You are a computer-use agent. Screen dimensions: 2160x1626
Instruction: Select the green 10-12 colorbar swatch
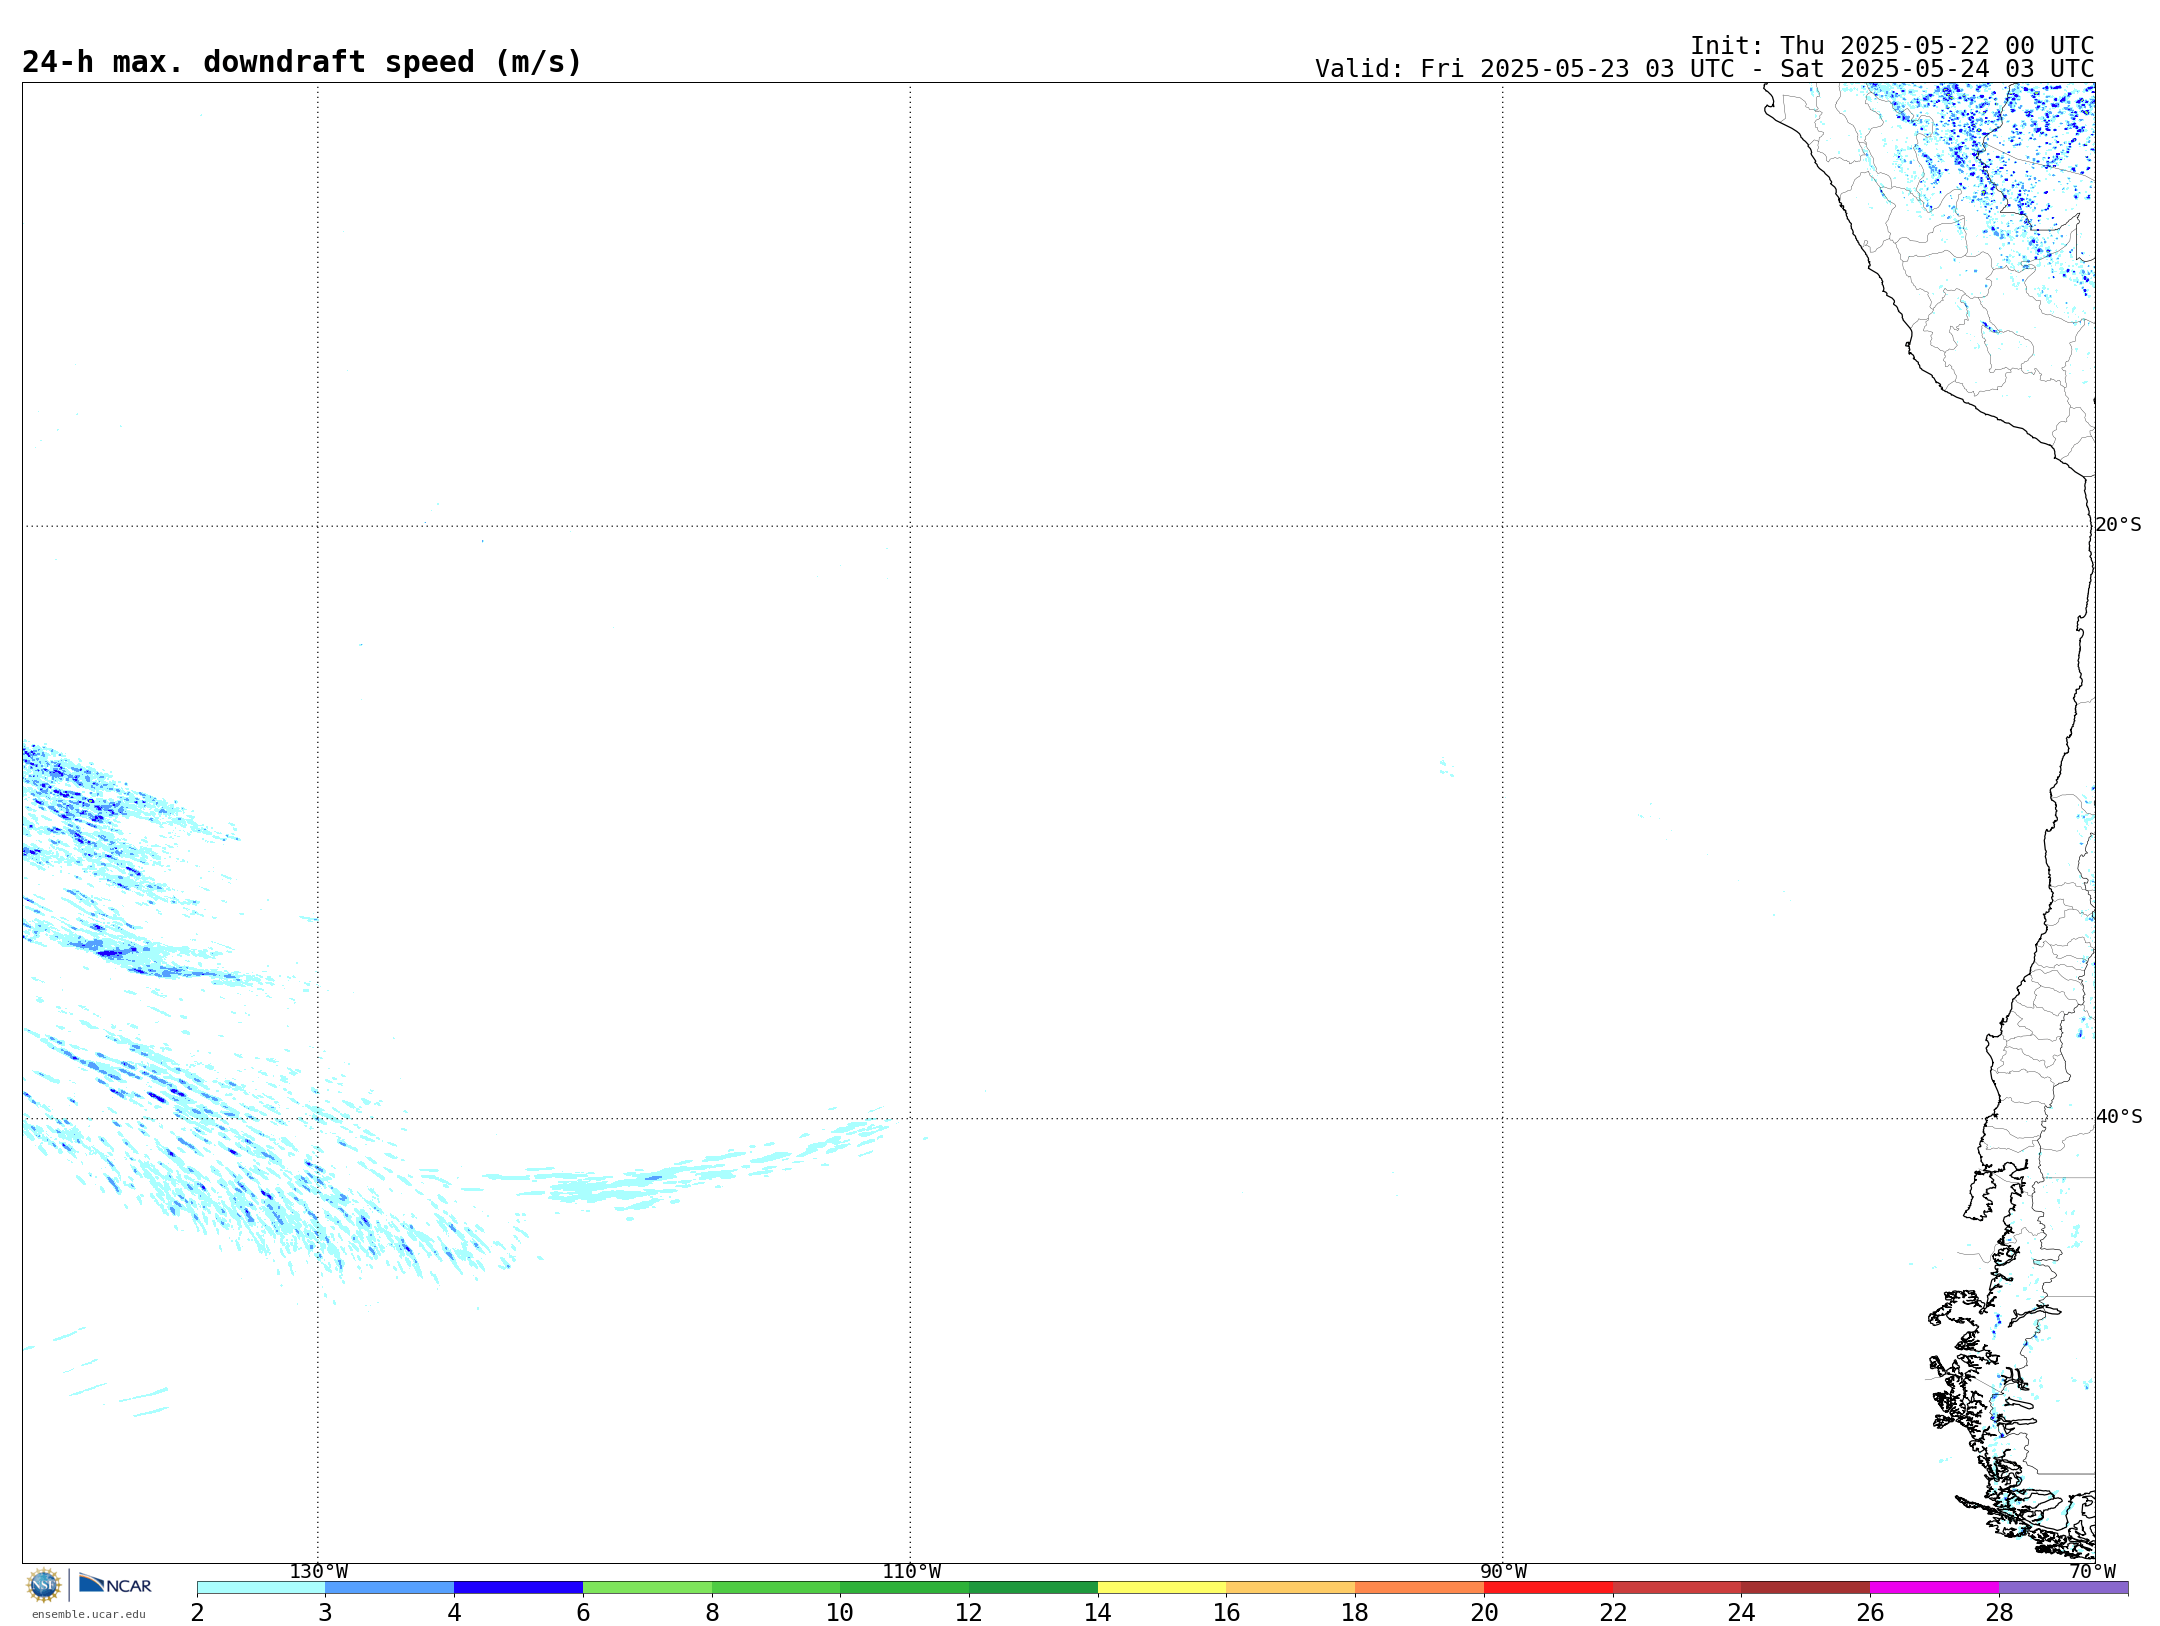point(905,1588)
